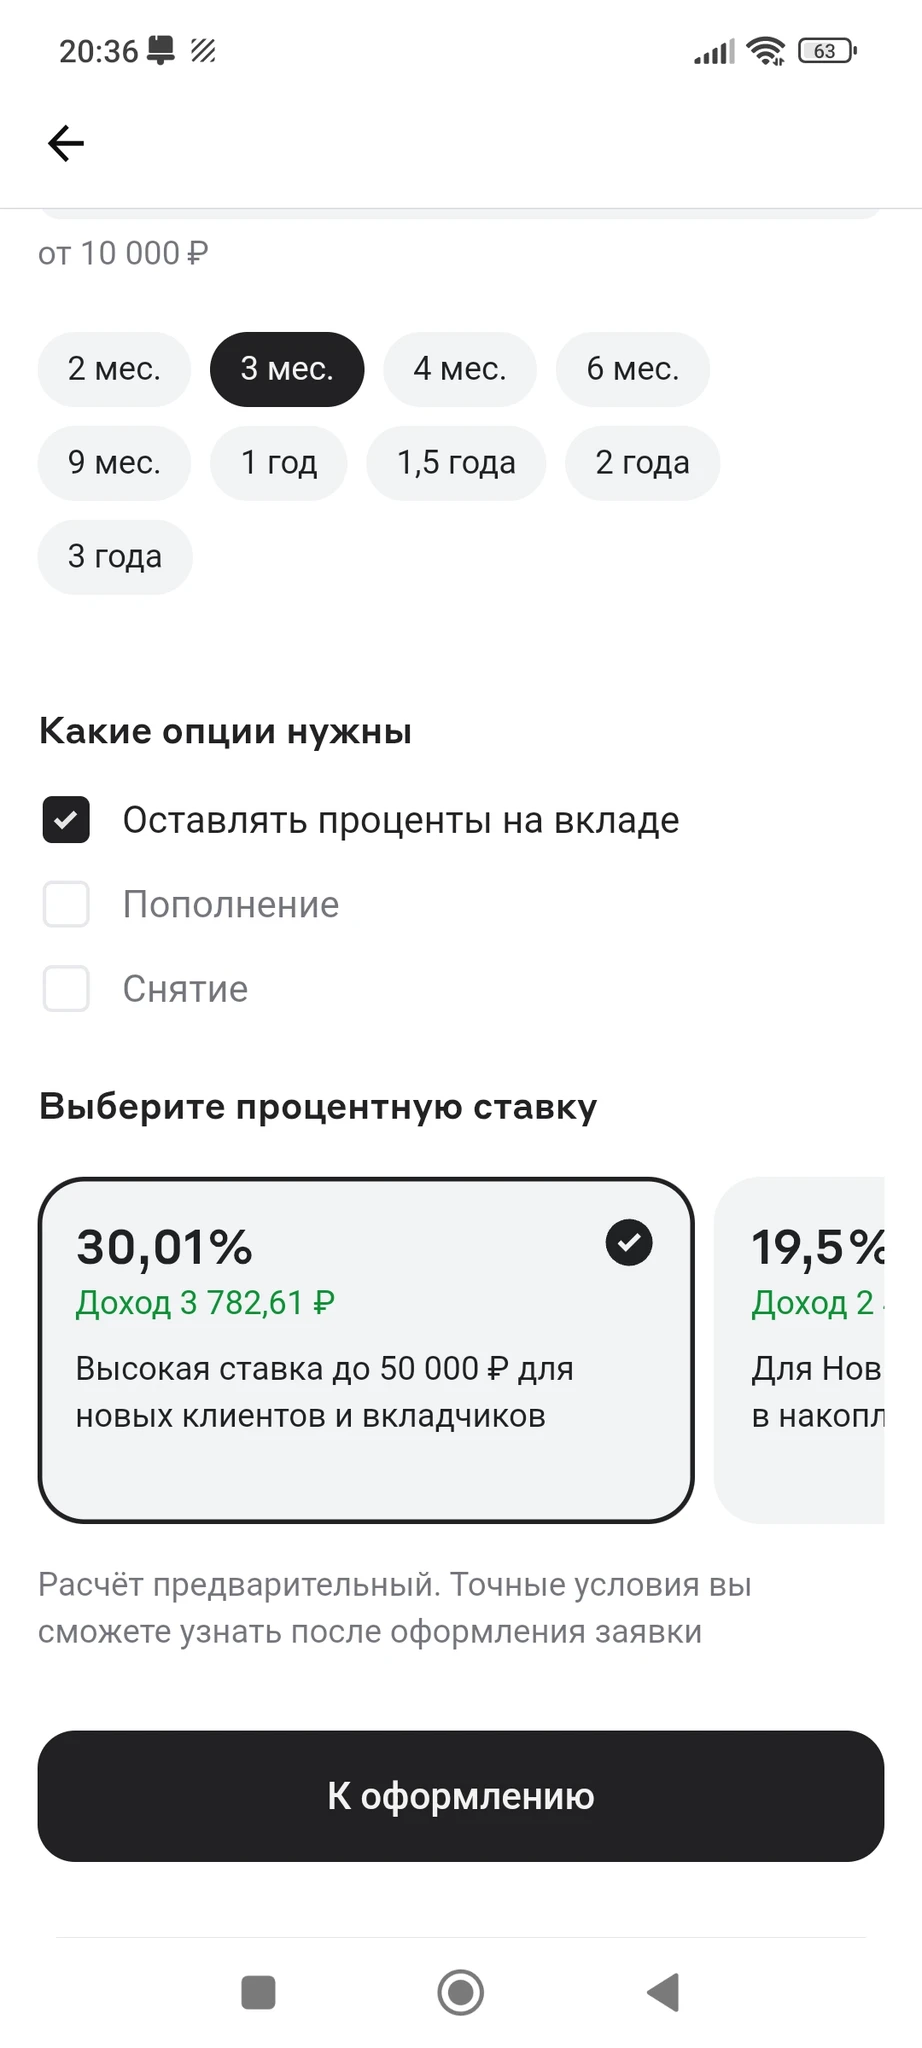This screenshot has width=922, height=2048.
Task: Choose the "2 года" term chip
Action: tap(642, 463)
